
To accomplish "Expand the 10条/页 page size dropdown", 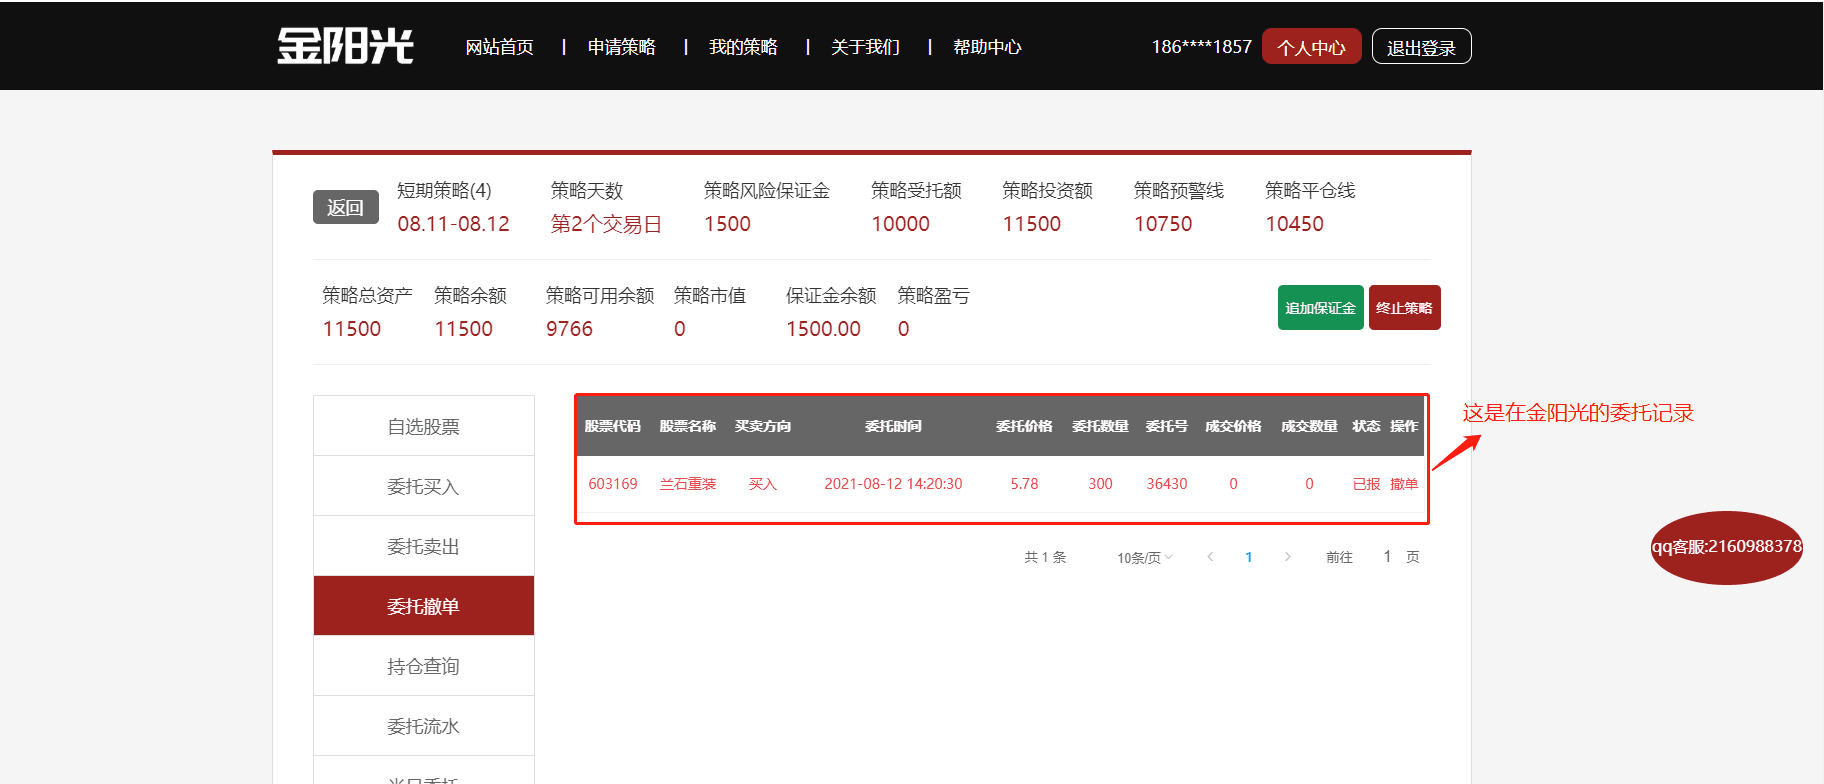I will 1144,558.
